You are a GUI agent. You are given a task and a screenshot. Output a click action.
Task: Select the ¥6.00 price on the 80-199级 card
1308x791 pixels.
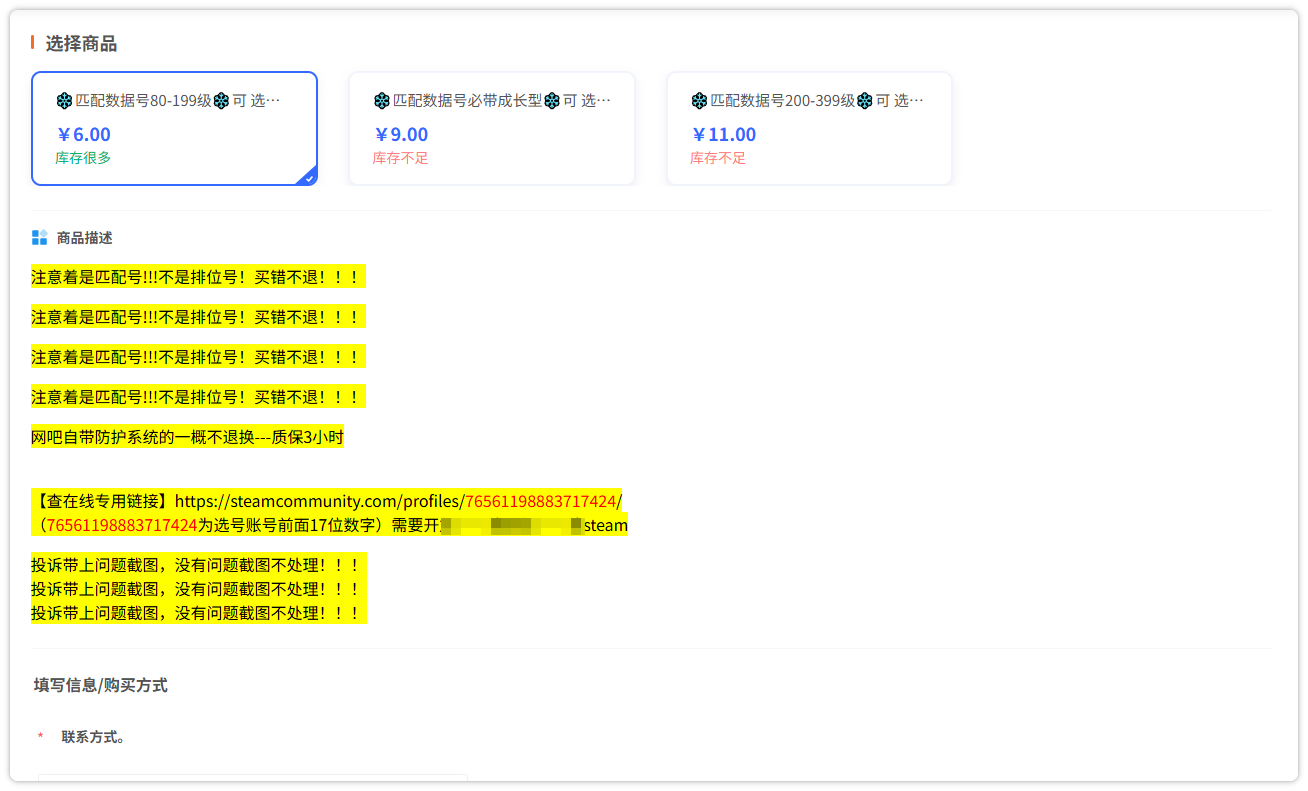tap(84, 135)
